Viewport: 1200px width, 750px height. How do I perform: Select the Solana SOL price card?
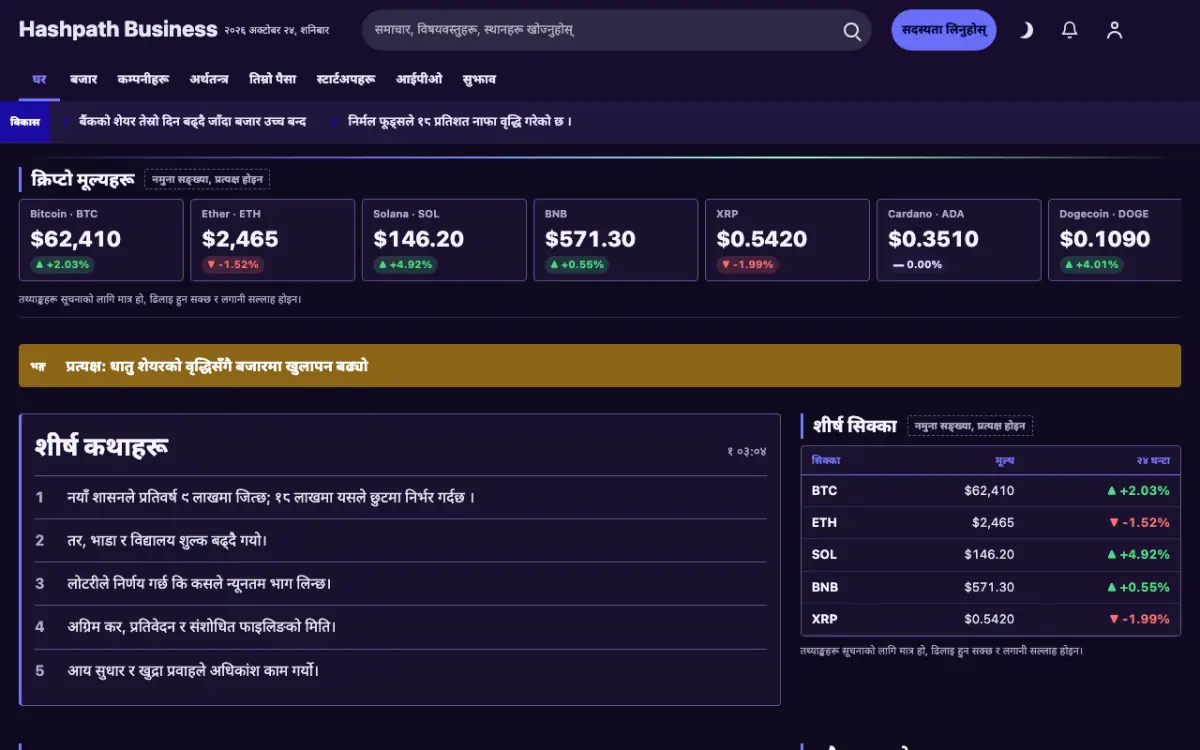(444, 240)
